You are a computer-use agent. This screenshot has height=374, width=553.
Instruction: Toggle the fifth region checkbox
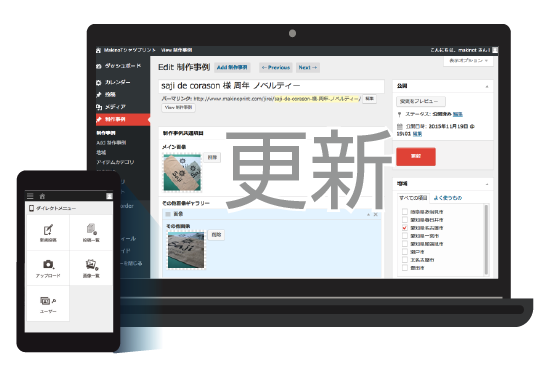click(x=405, y=244)
